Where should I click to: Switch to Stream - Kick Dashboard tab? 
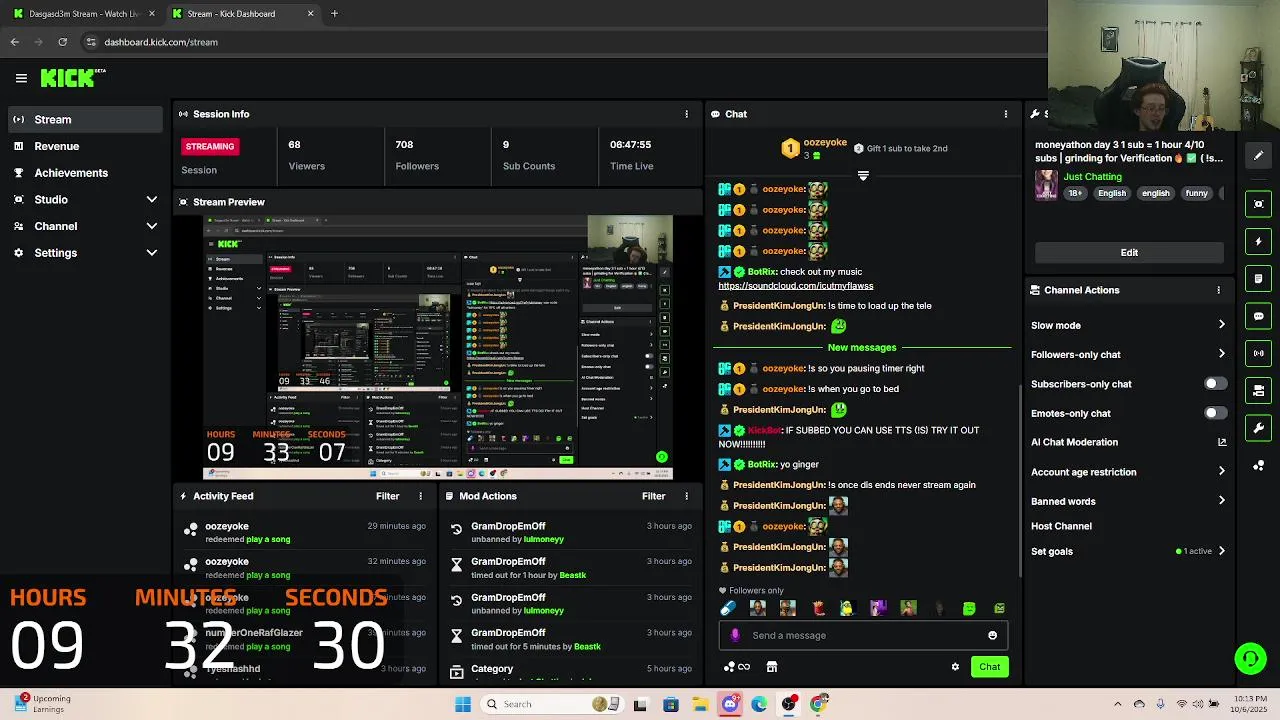point(241,14)
